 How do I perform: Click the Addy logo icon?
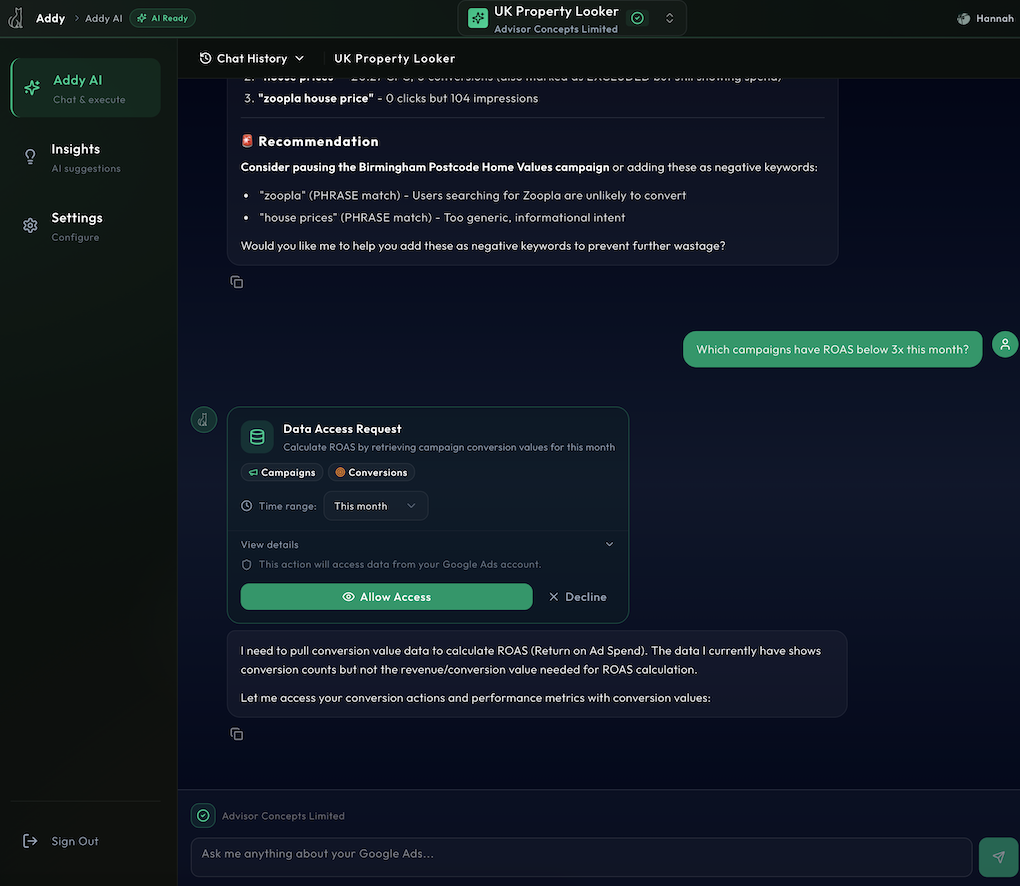pos(16,18)
